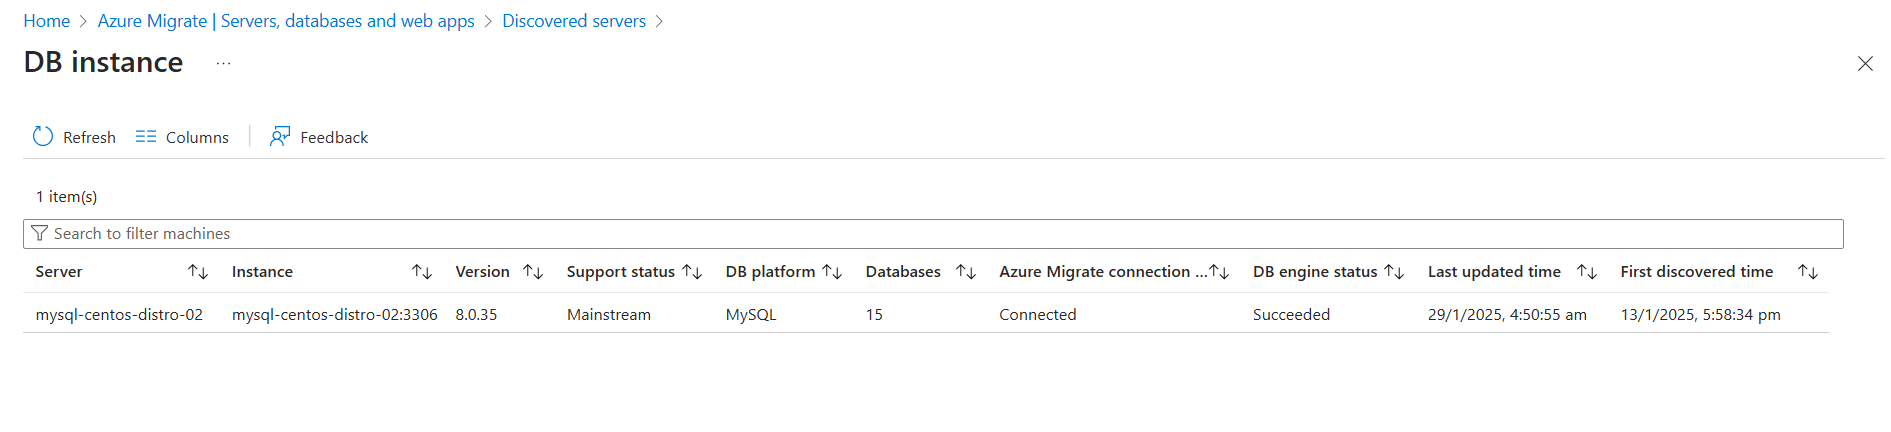Navigate to Azure Migrate servers breadcrumb

click(x=286, y=21)
